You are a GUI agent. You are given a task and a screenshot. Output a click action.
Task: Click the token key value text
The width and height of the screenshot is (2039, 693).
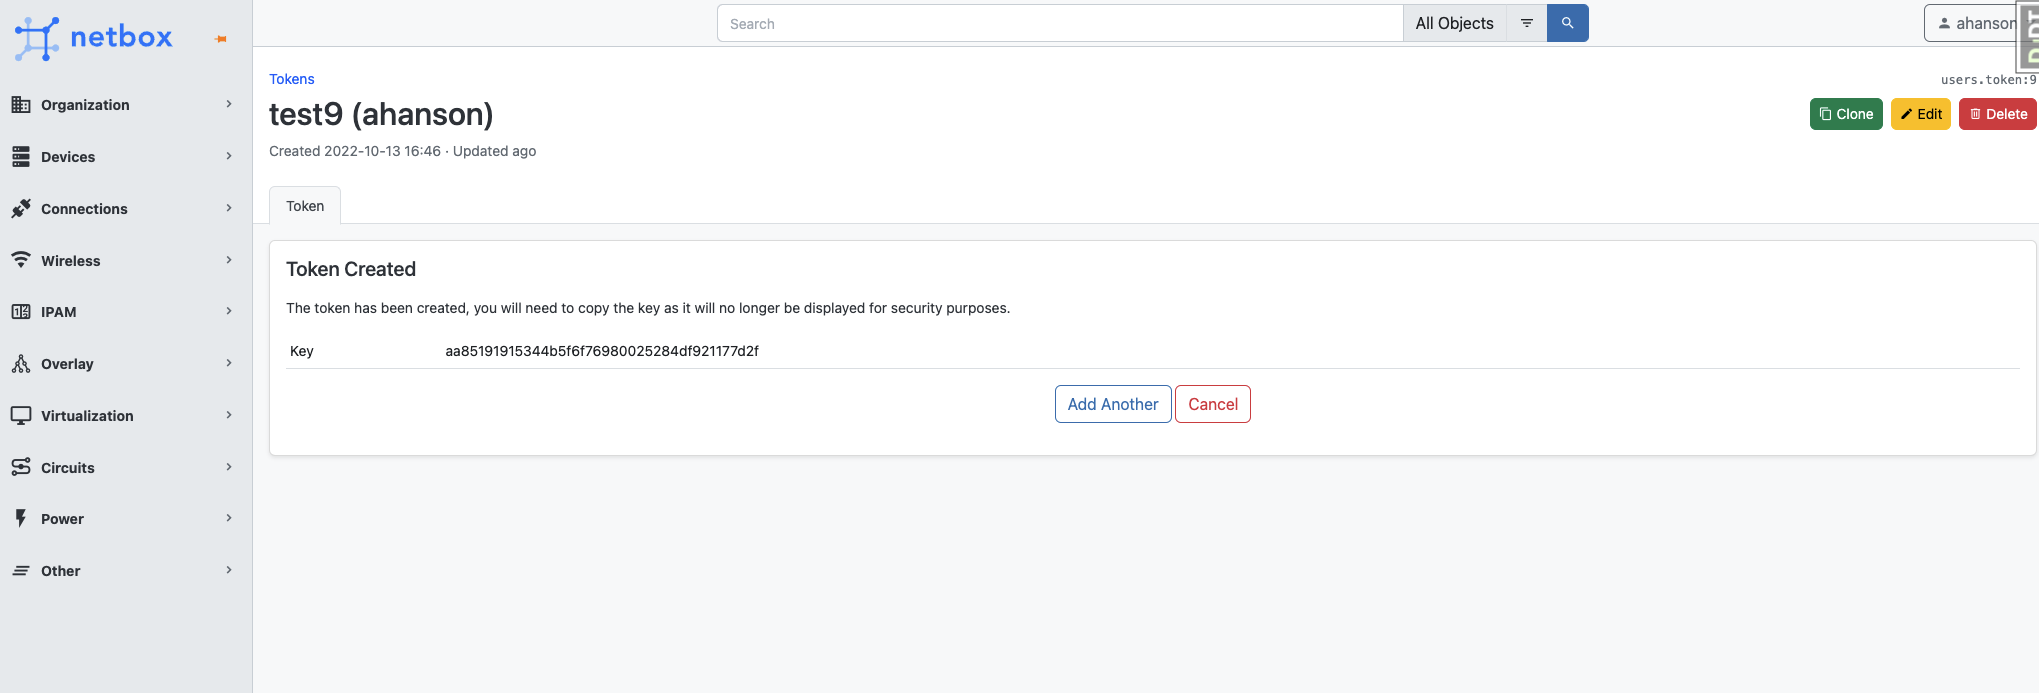(x=602, y=351)
